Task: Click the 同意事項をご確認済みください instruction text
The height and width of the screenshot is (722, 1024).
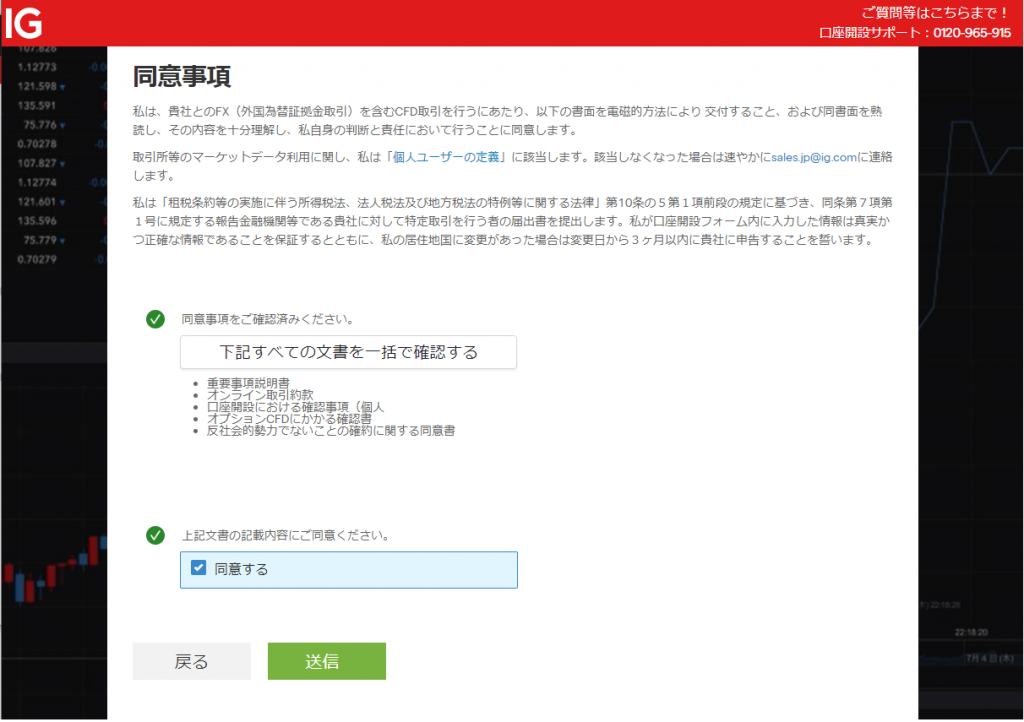Action: point(268,319)
